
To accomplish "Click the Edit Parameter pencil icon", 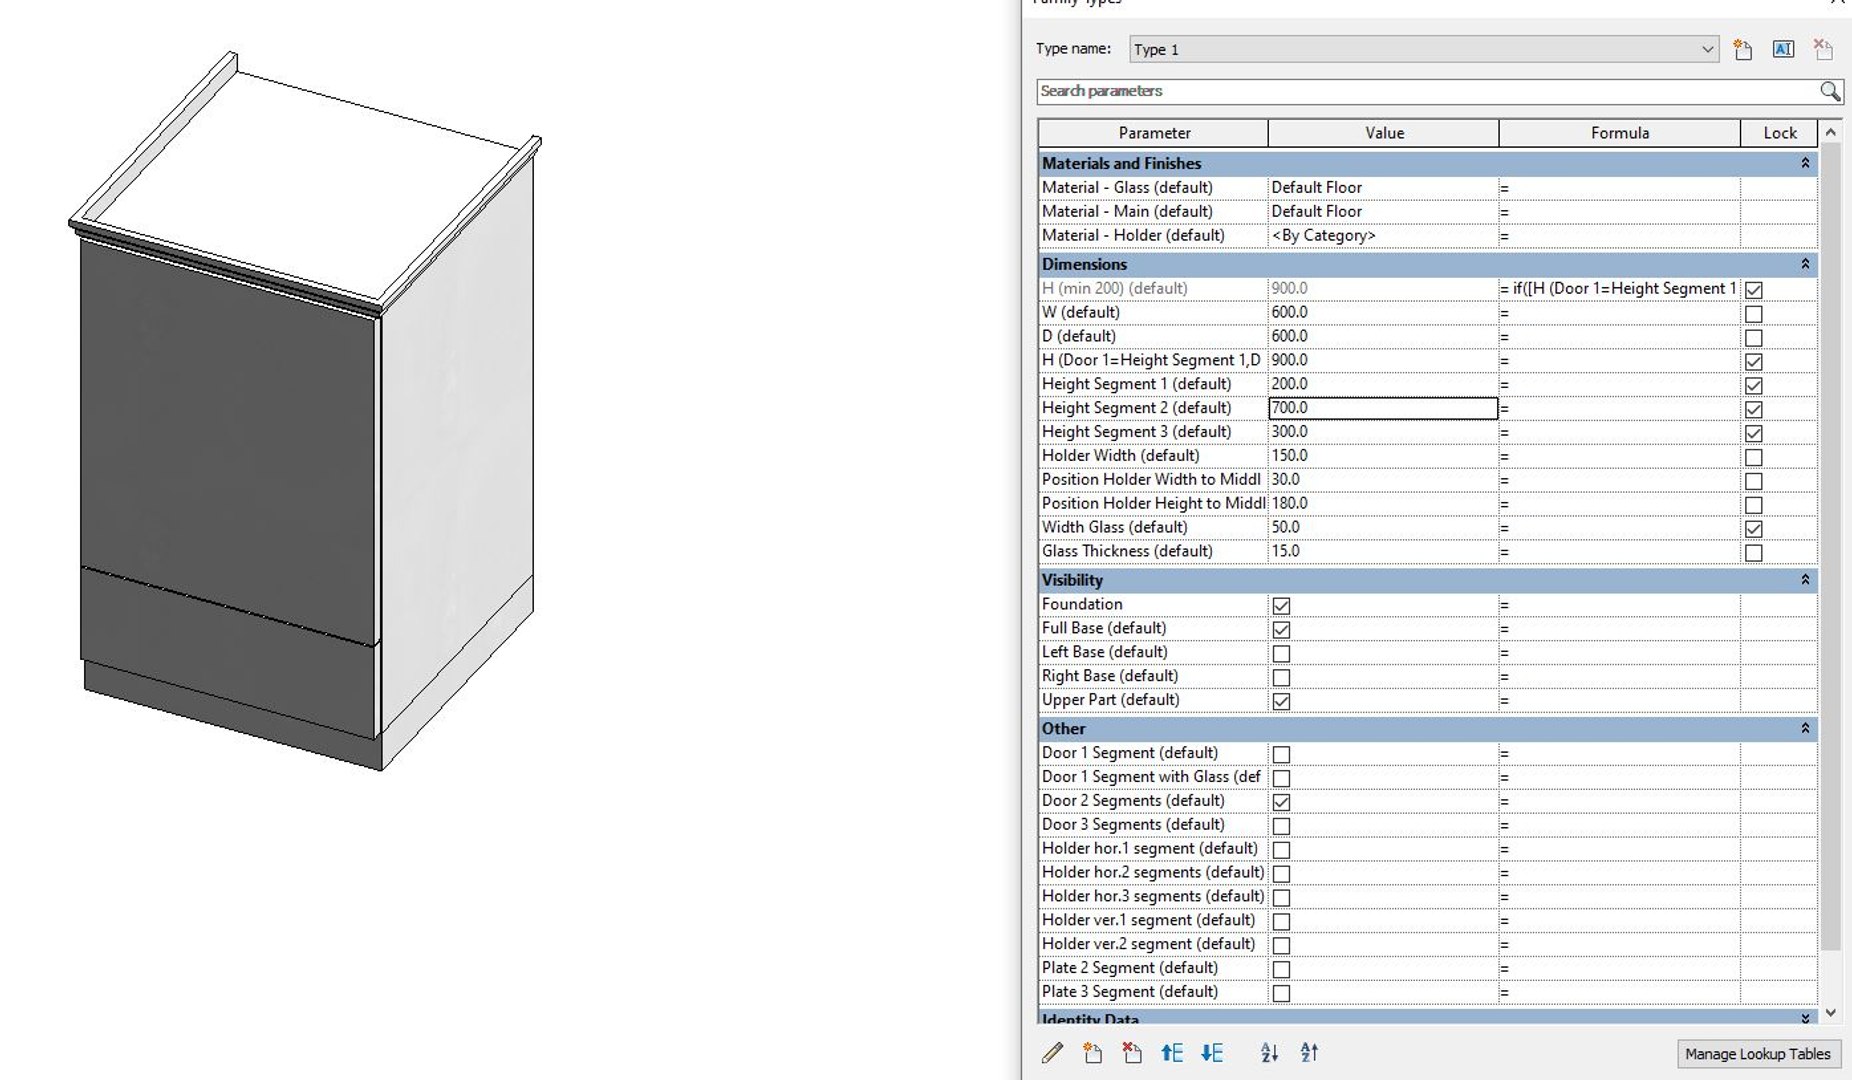I will tap(1052, 1052).
